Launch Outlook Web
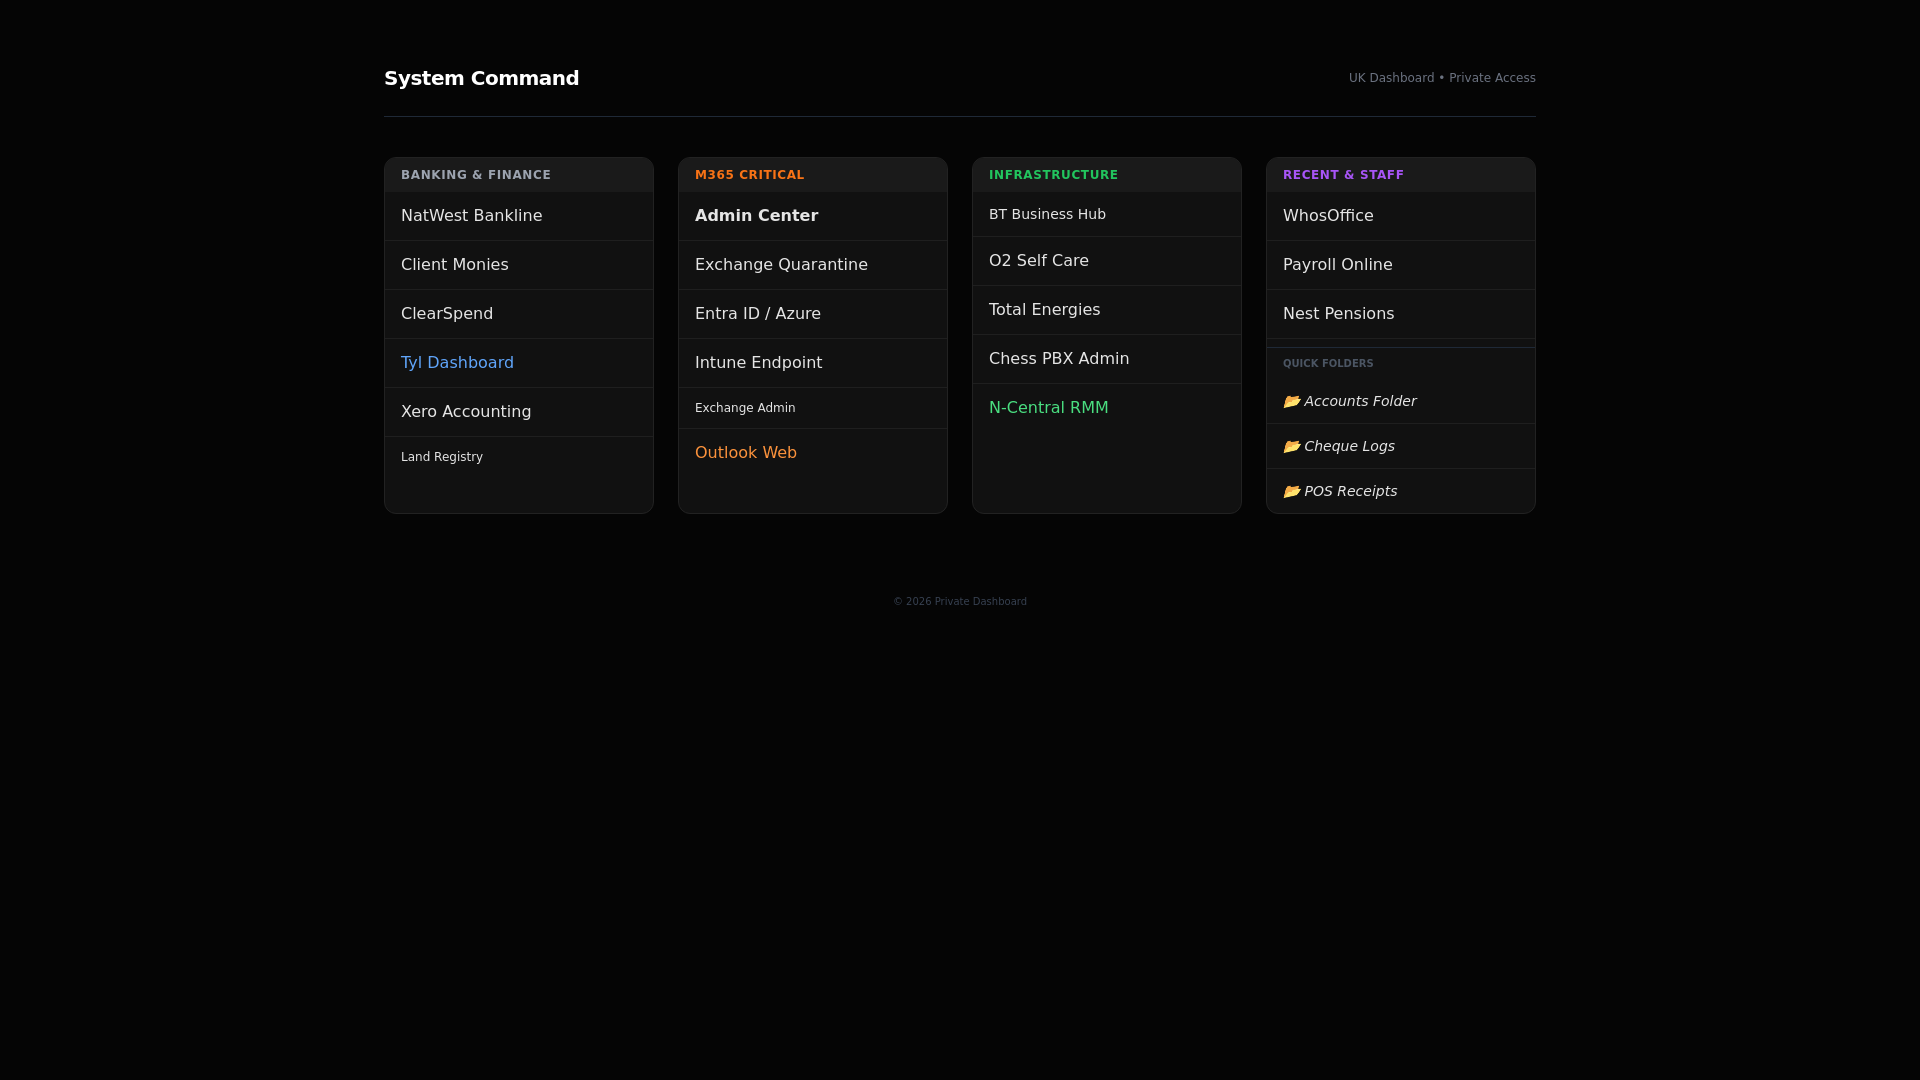 click(813, 453)
